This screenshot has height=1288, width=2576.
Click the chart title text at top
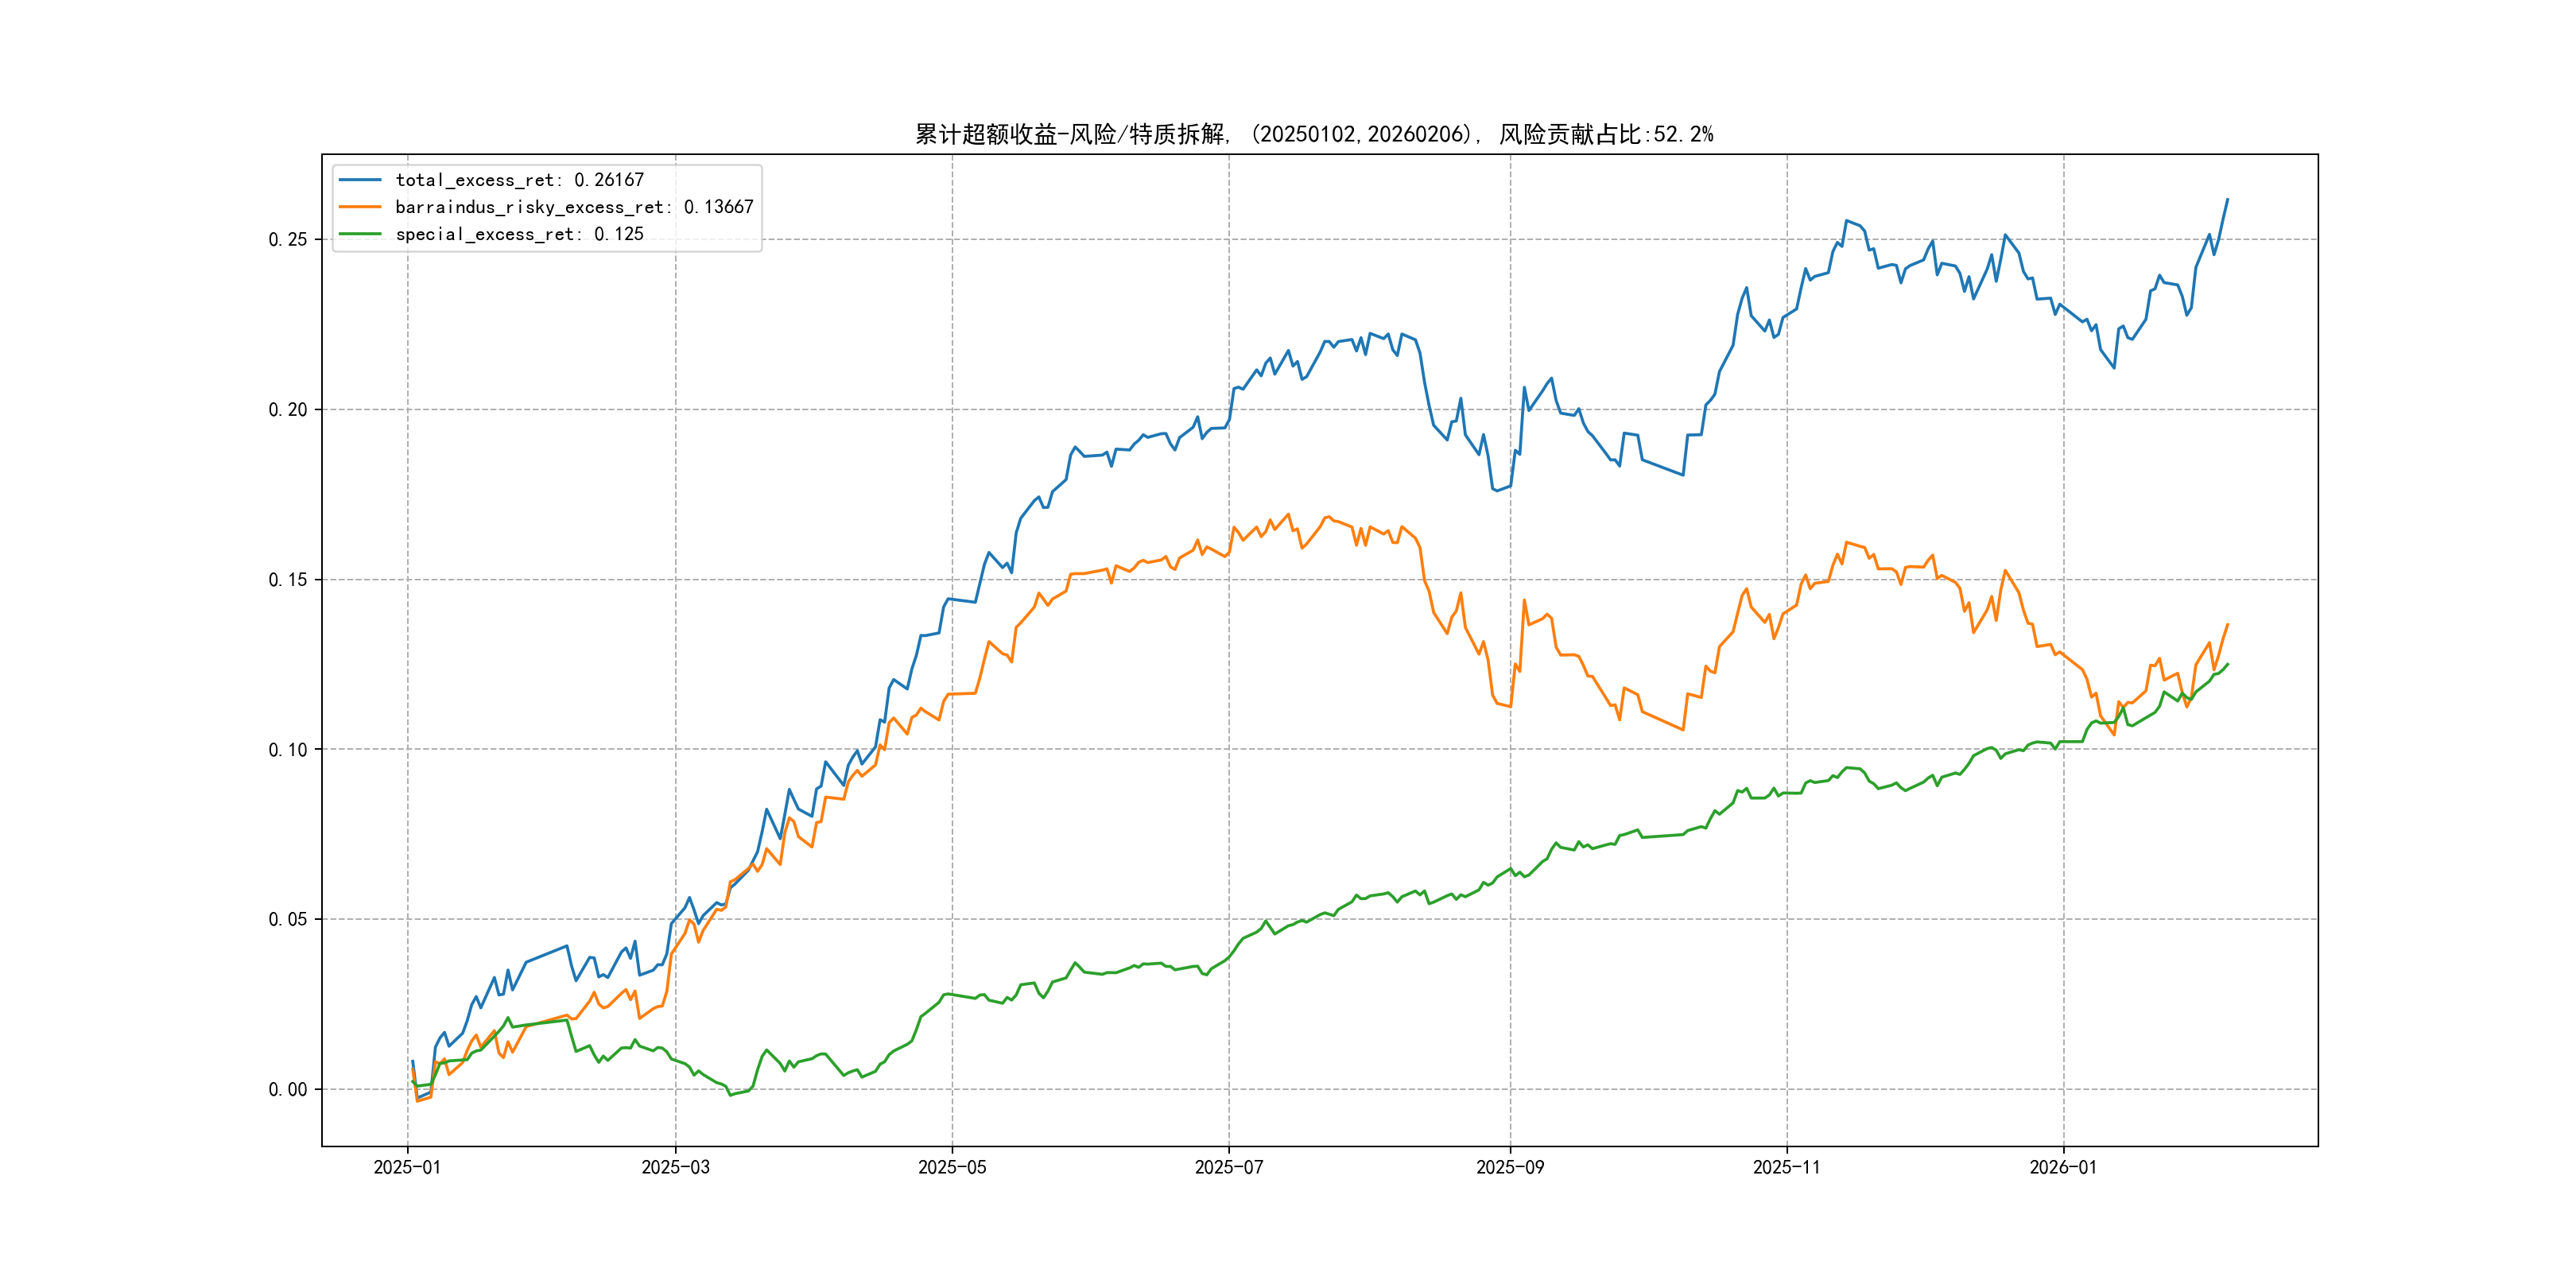1314,134
